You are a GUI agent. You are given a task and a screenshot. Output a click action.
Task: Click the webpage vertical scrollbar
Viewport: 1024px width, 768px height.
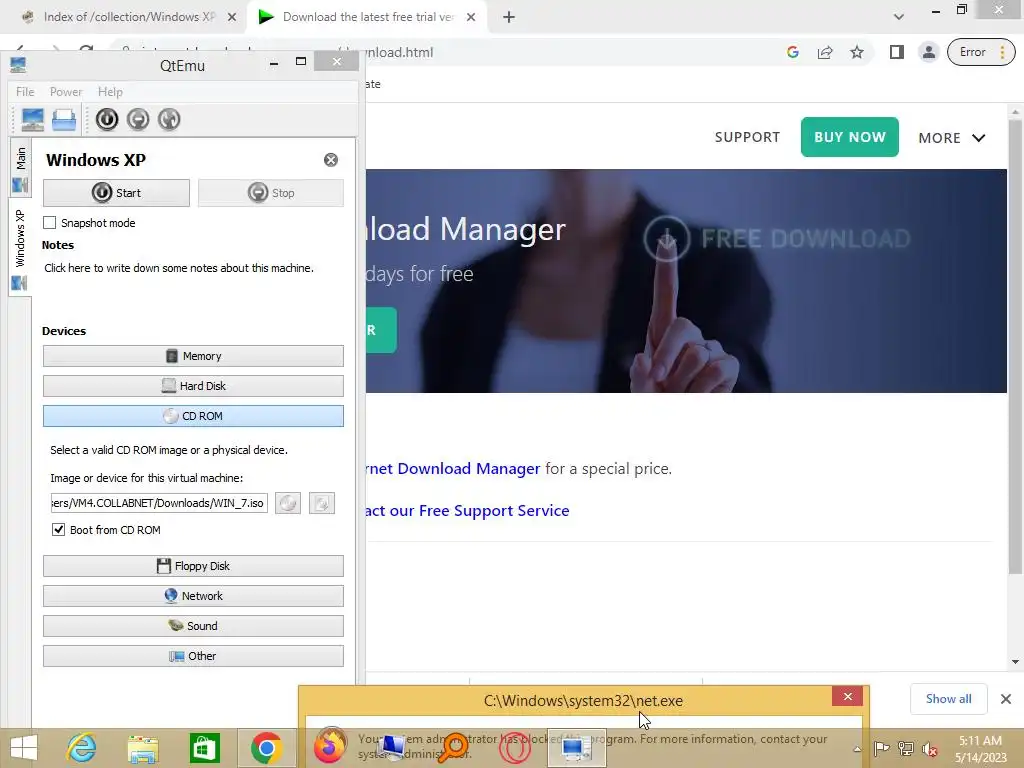1014,346
